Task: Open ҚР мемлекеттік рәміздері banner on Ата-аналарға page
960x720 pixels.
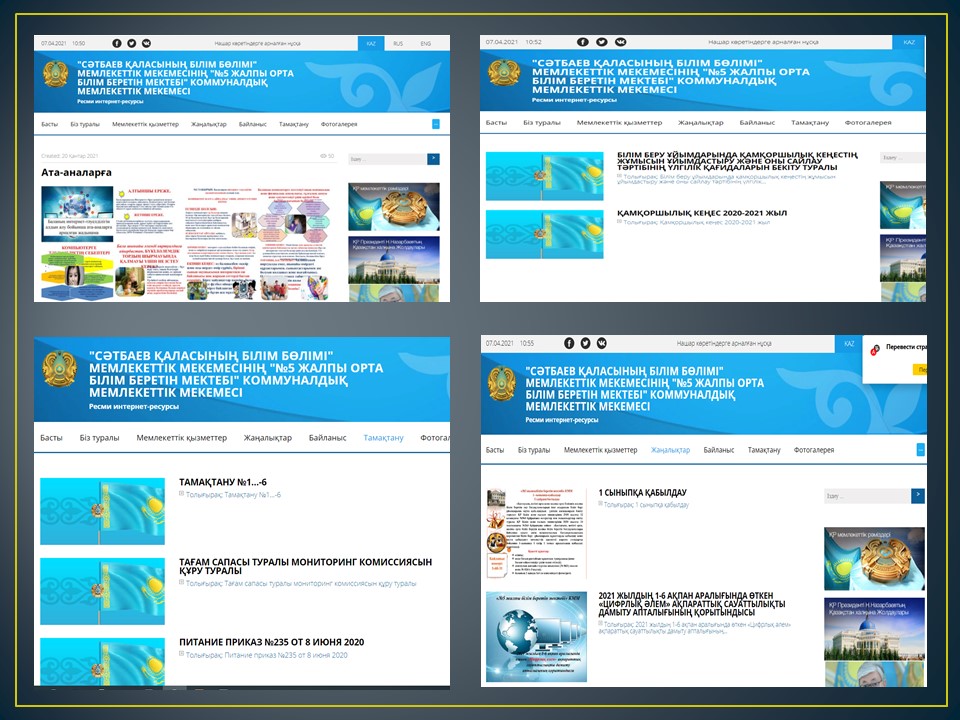Action: [394, 207]
